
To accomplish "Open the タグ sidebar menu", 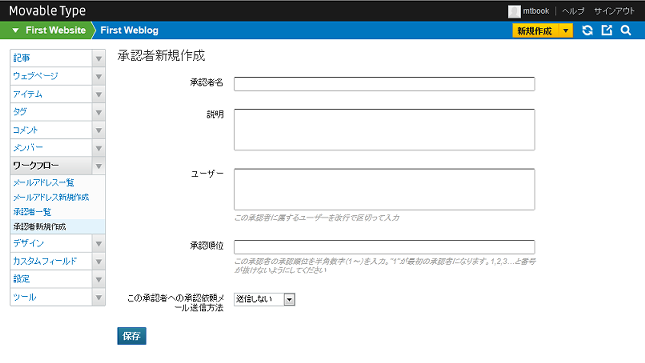I will point(51,112).
